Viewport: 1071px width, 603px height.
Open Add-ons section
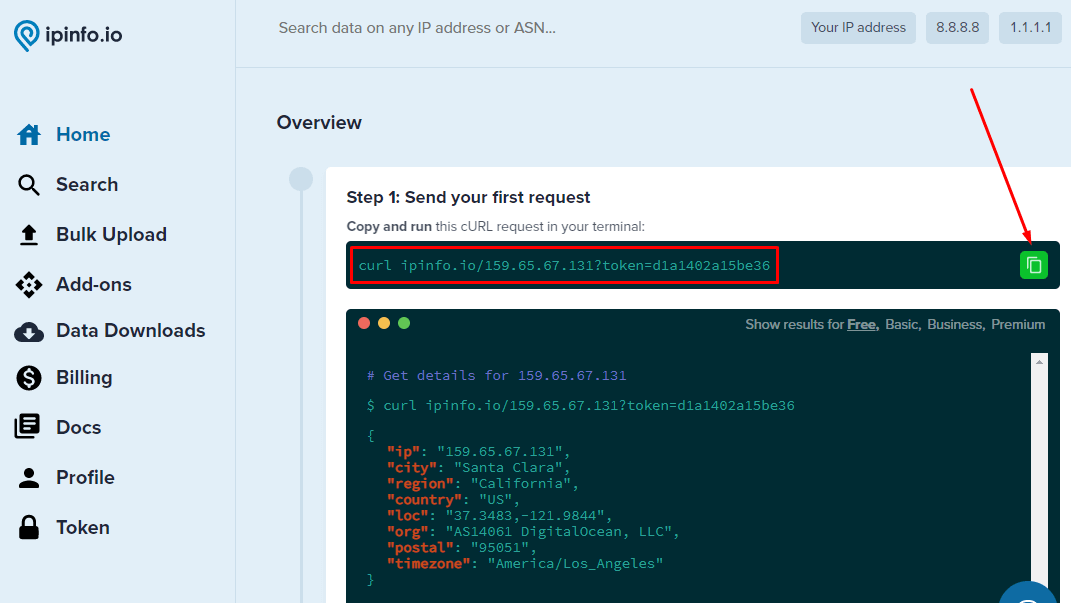pos(94,285)
